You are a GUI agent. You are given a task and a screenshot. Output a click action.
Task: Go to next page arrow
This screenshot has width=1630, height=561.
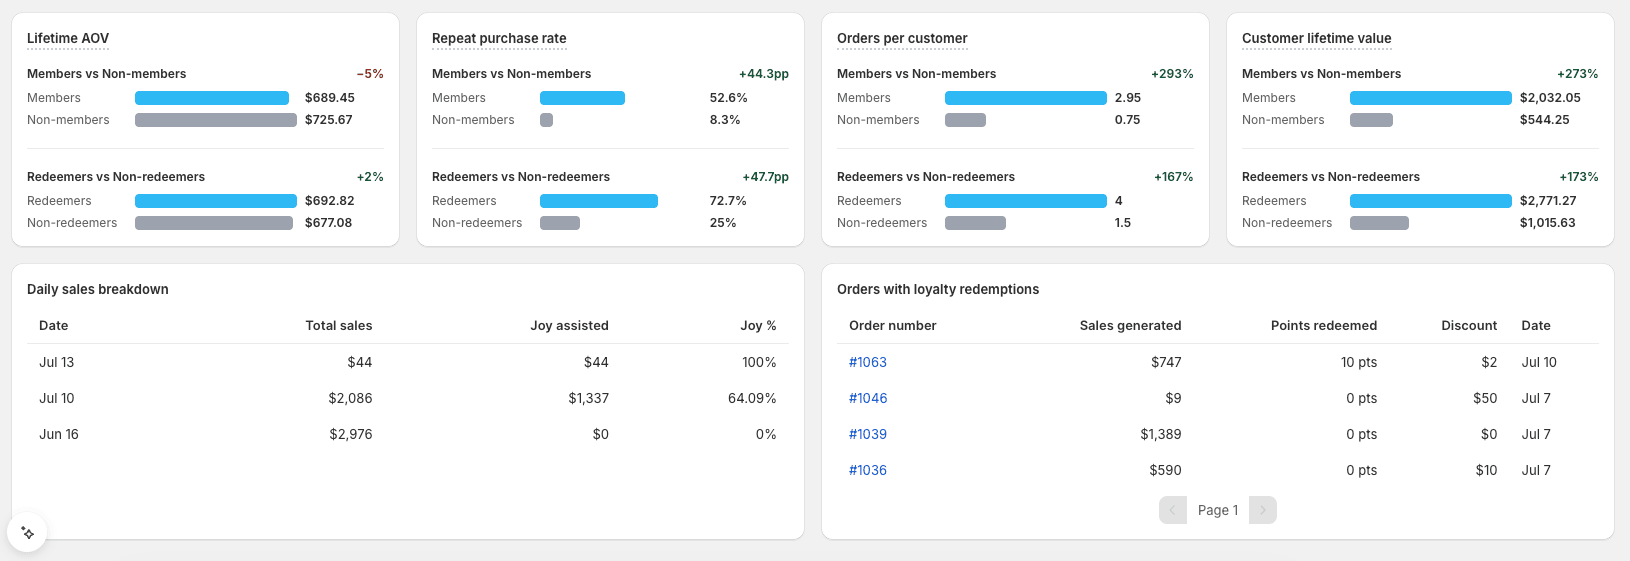click(x=1263, y=510)
